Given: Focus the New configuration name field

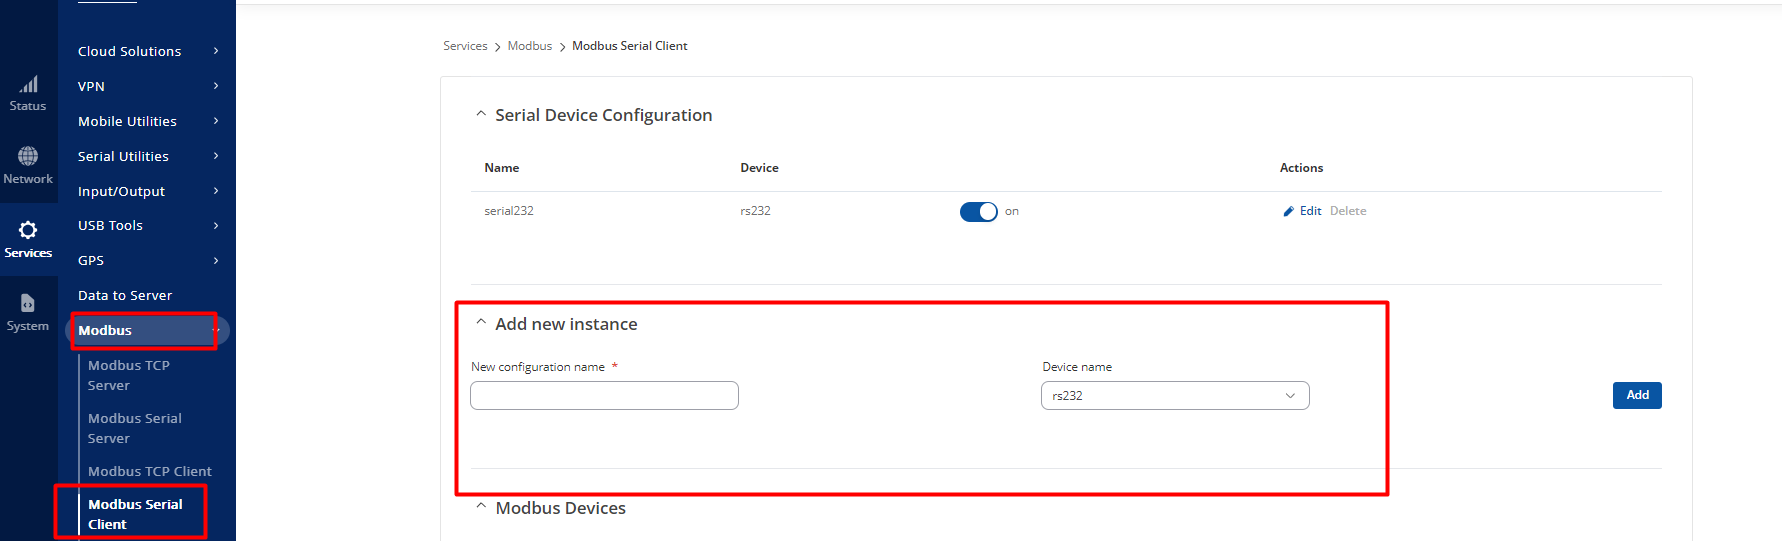Looking at the screenshot, I should click(x=604, y=396).
